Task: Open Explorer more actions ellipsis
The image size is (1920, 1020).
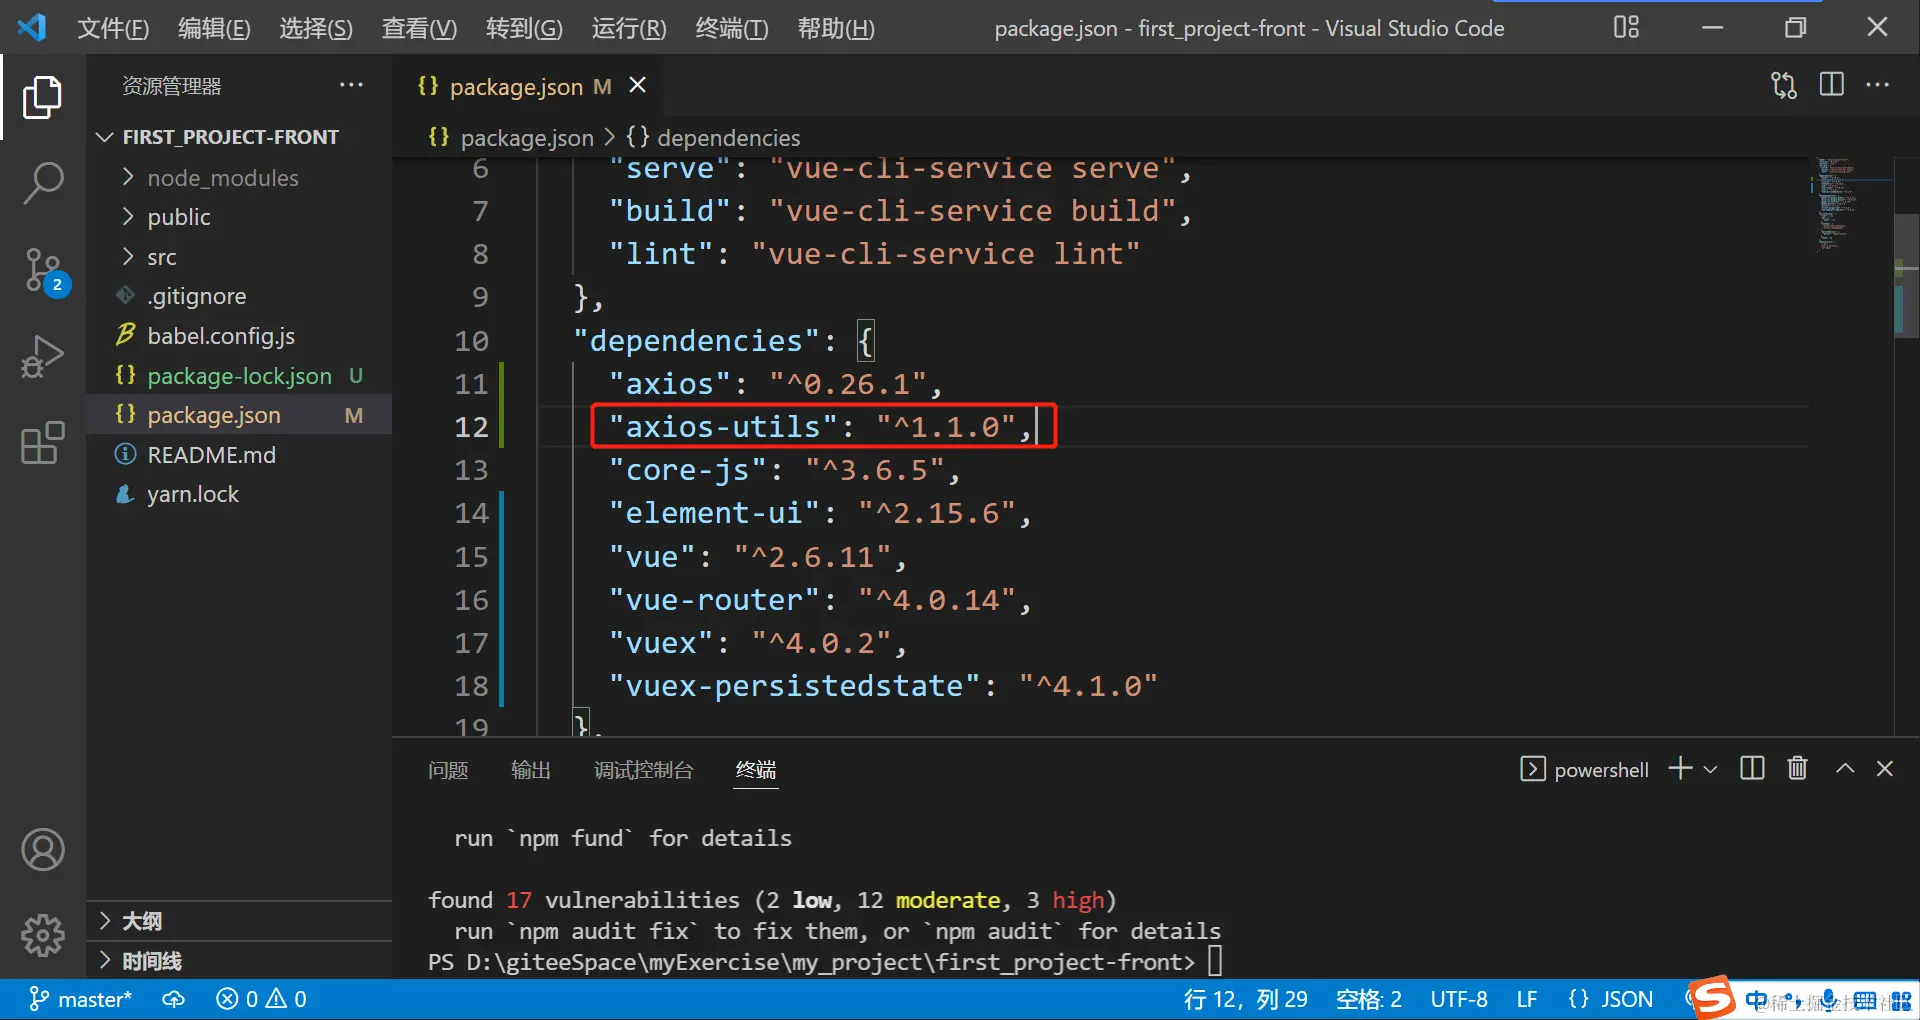Action: 351,85
